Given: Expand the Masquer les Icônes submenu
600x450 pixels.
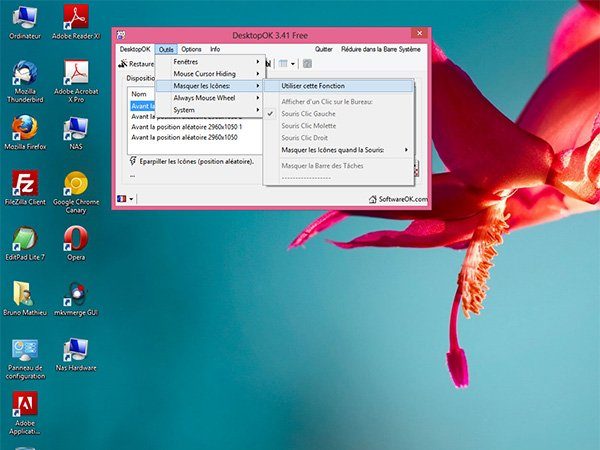Looking at the screenshot, I should 209,86.
